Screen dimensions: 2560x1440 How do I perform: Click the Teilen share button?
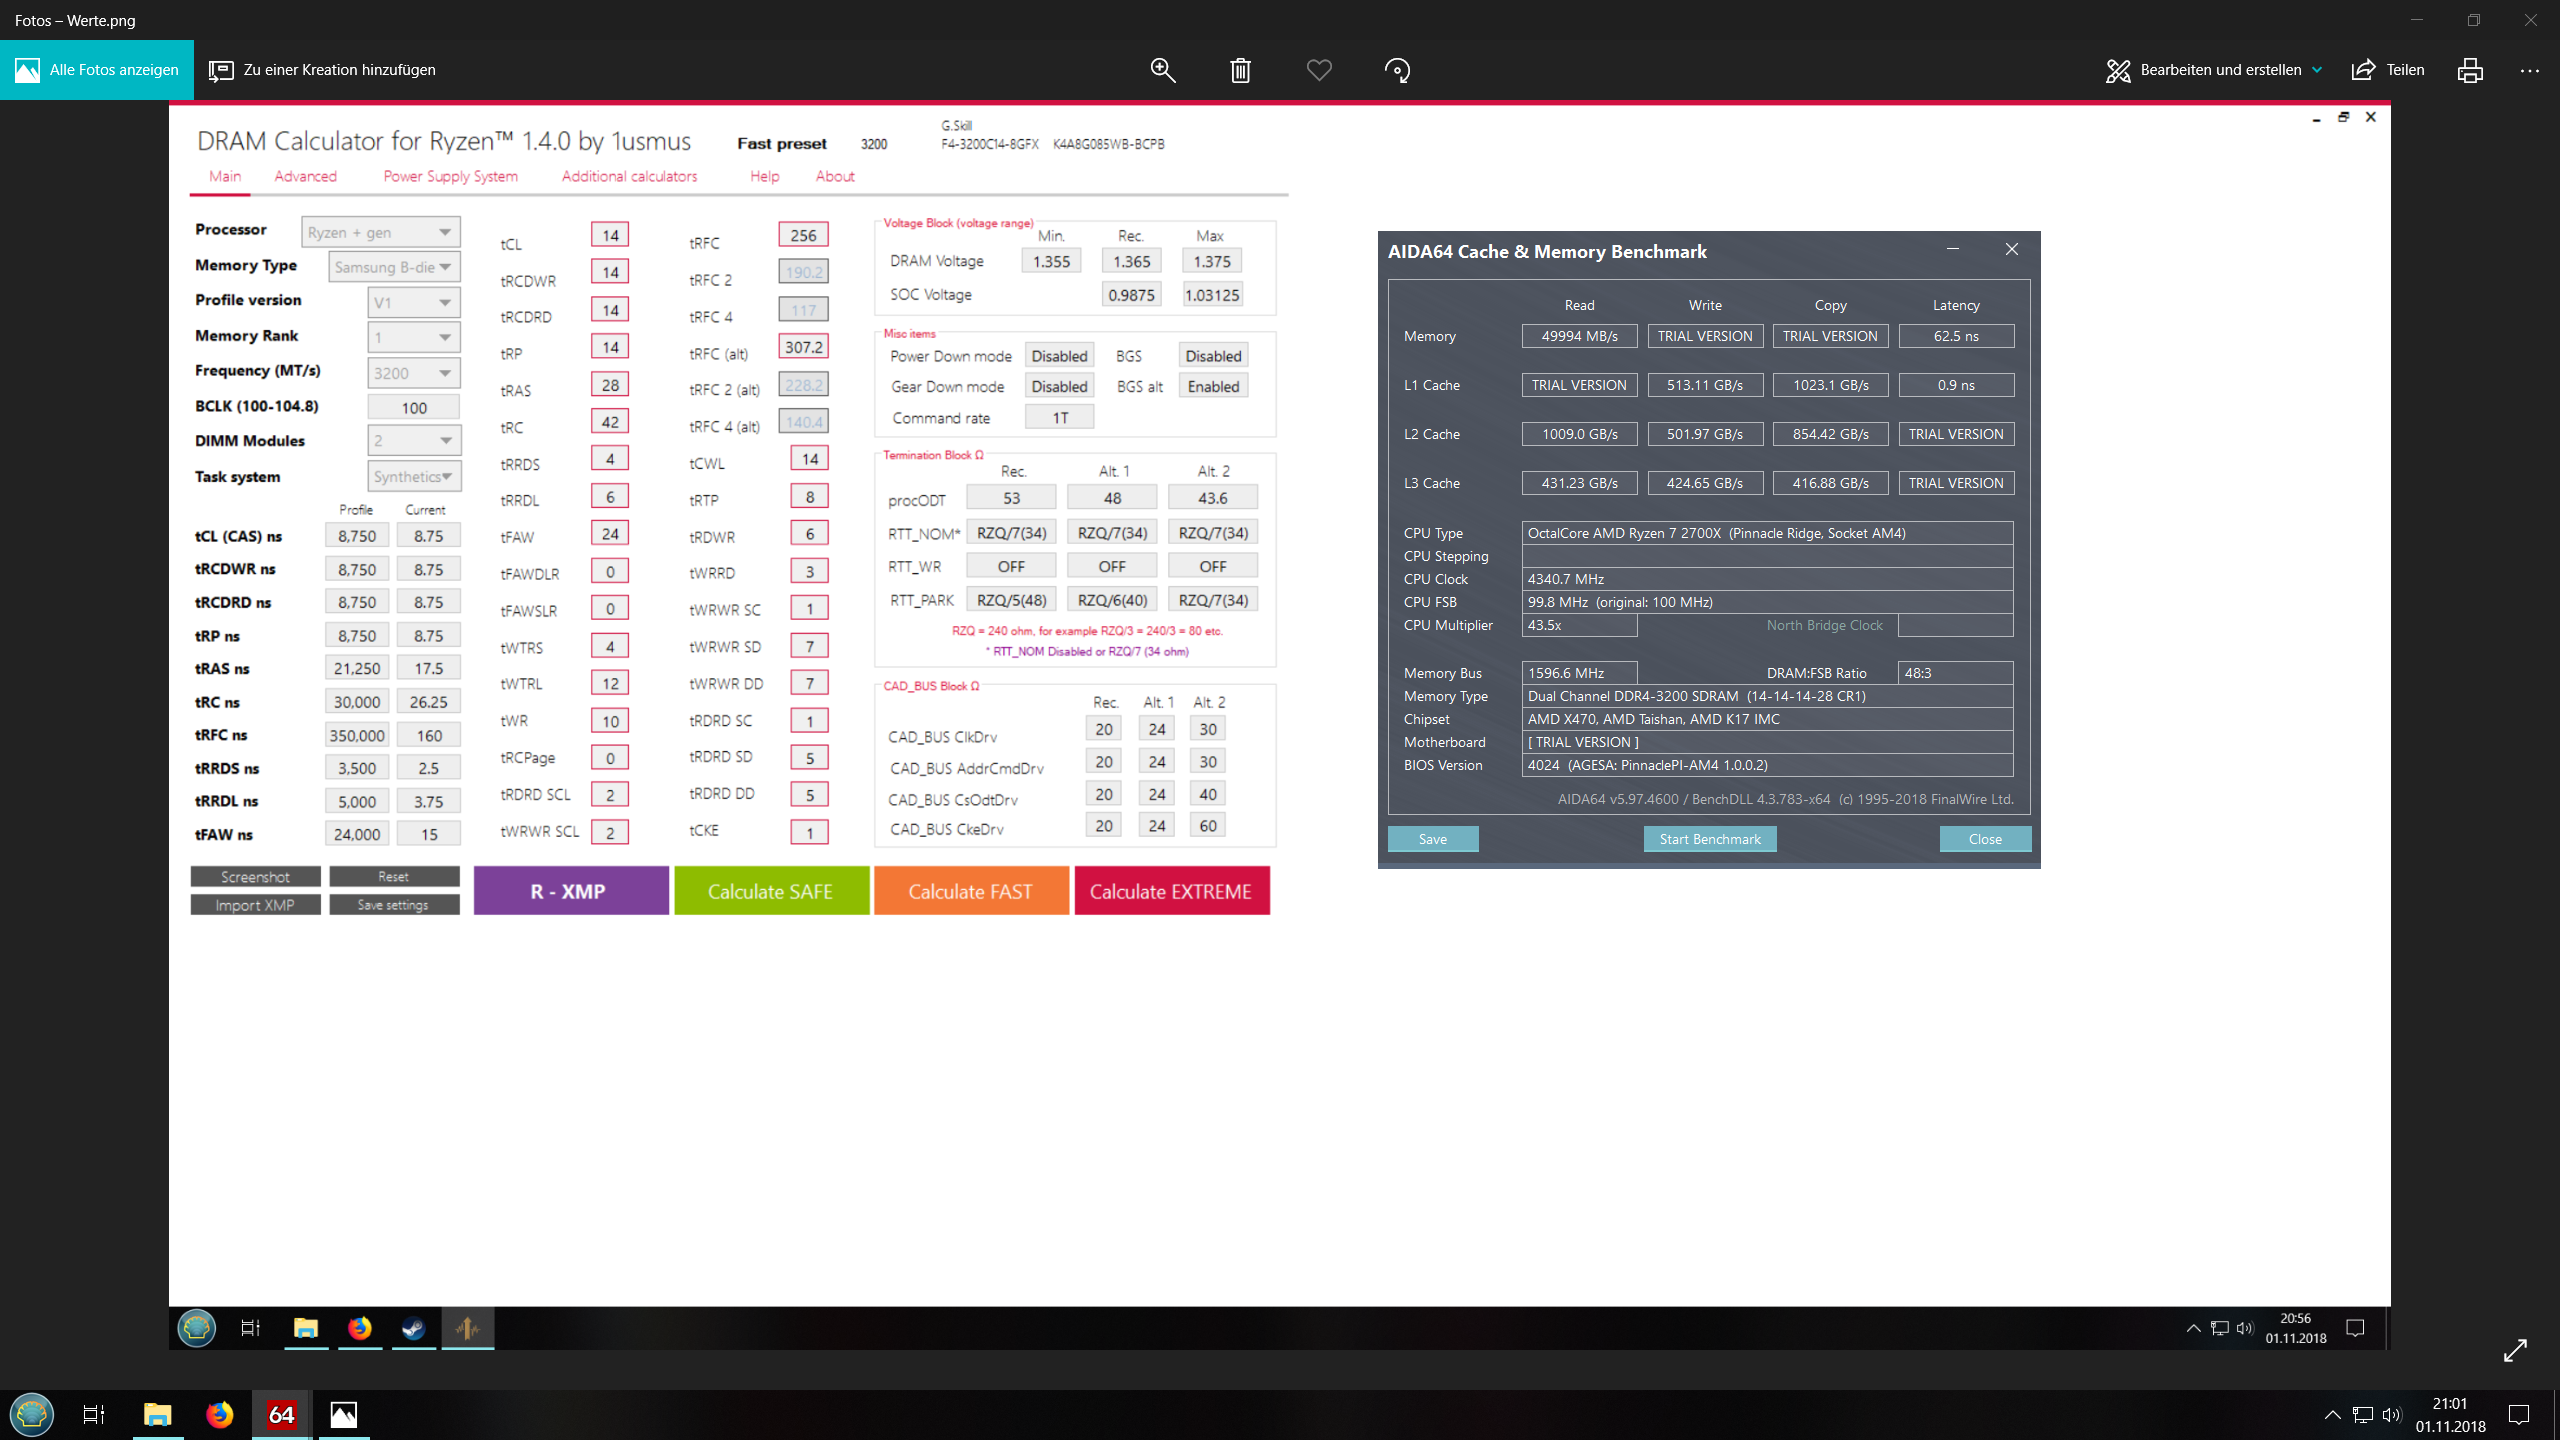pyautogui.click(x=2388, y=70)
